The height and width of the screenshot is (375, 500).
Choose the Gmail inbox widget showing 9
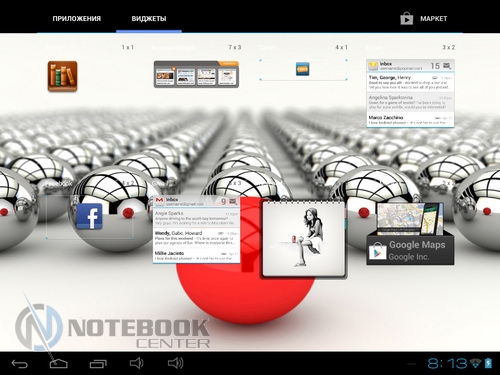(196, 230)
